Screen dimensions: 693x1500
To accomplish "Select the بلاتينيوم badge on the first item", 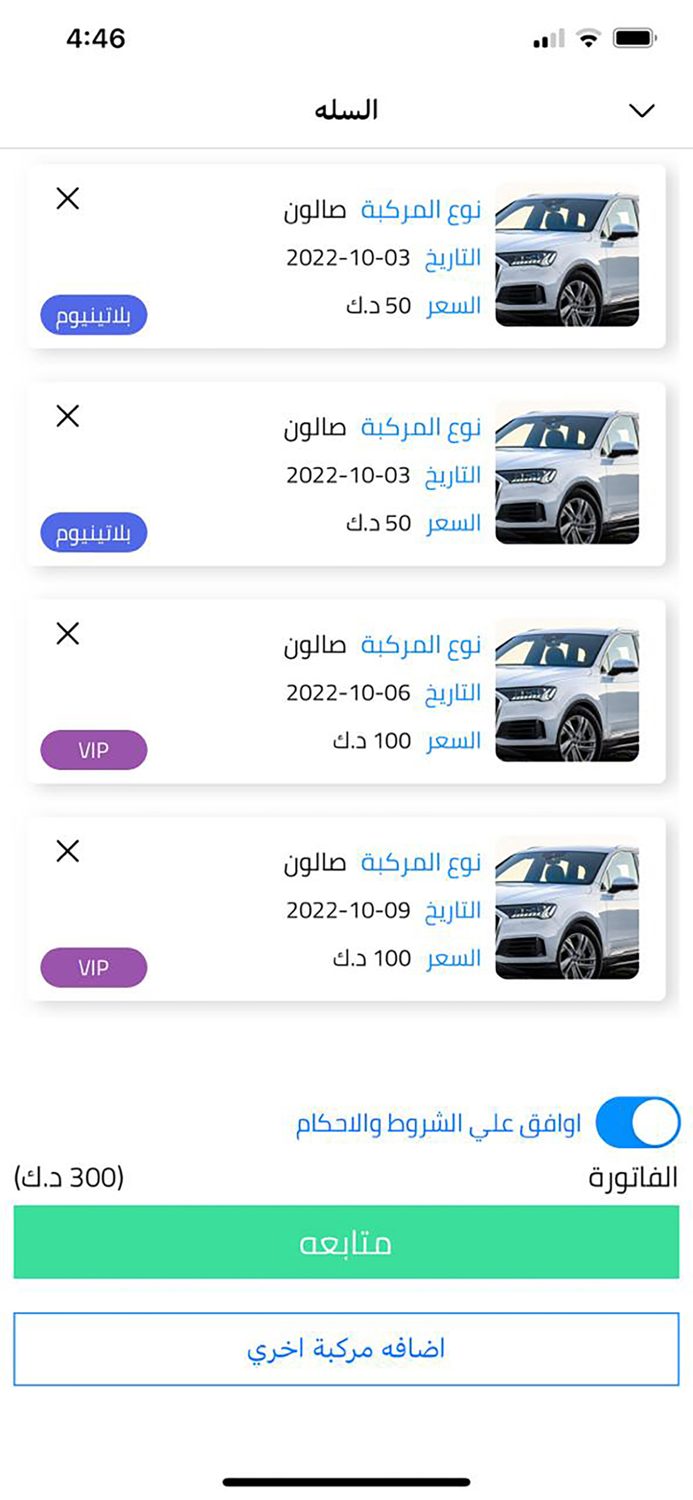I will click(93, 314).
